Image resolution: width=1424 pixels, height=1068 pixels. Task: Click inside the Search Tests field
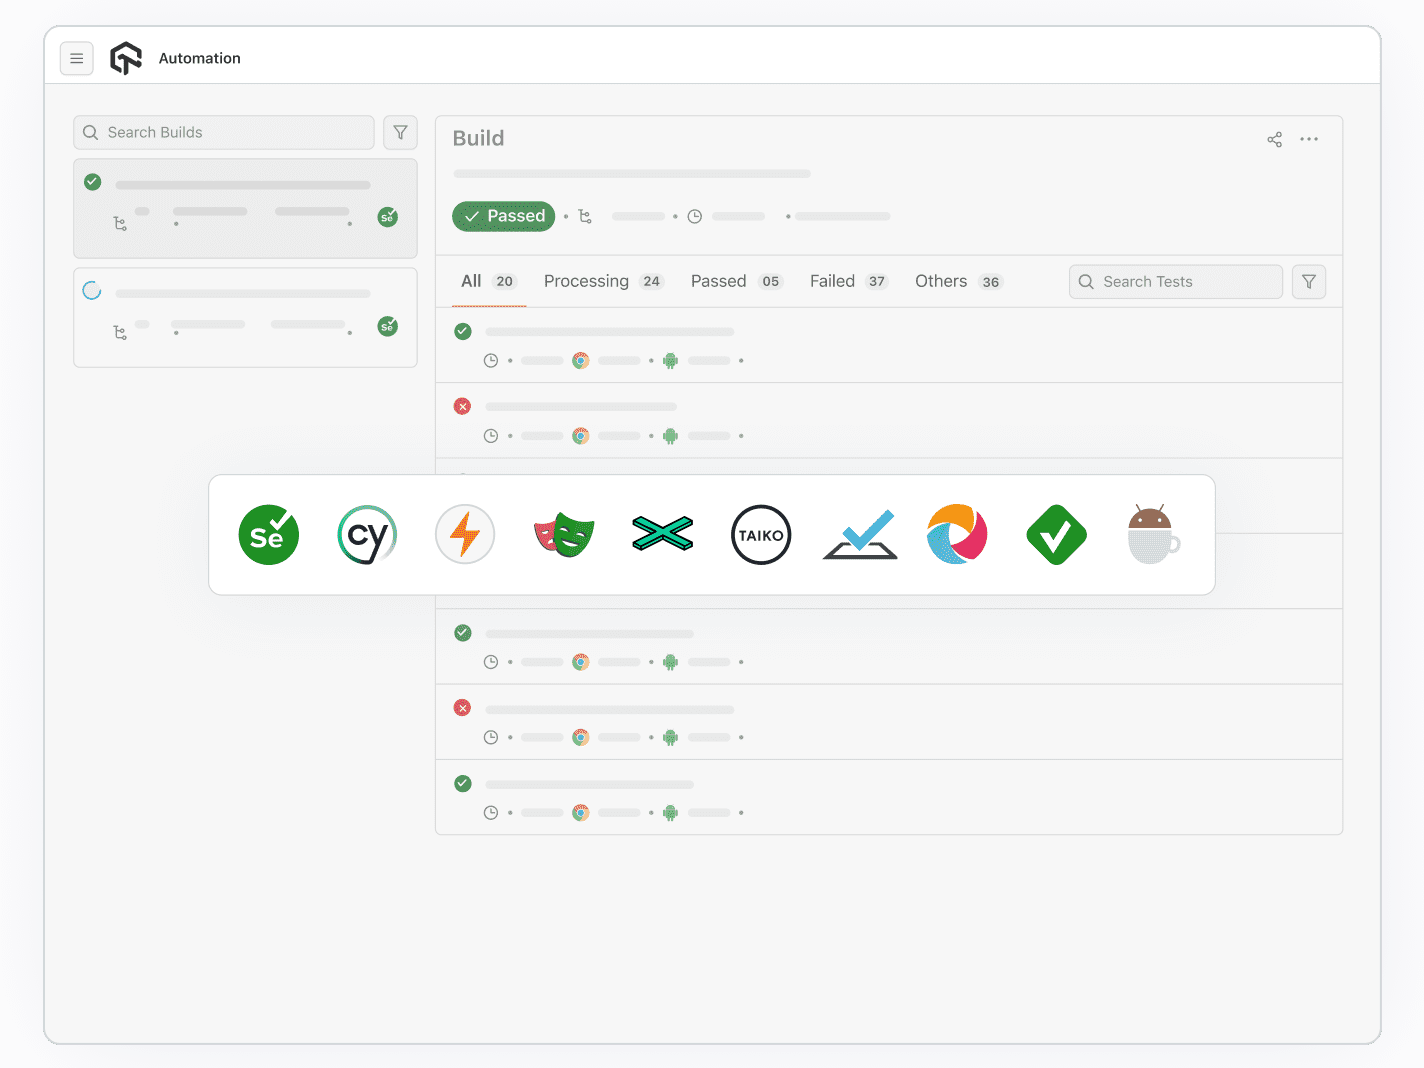pyautogui.click(x=1175, y=281)
